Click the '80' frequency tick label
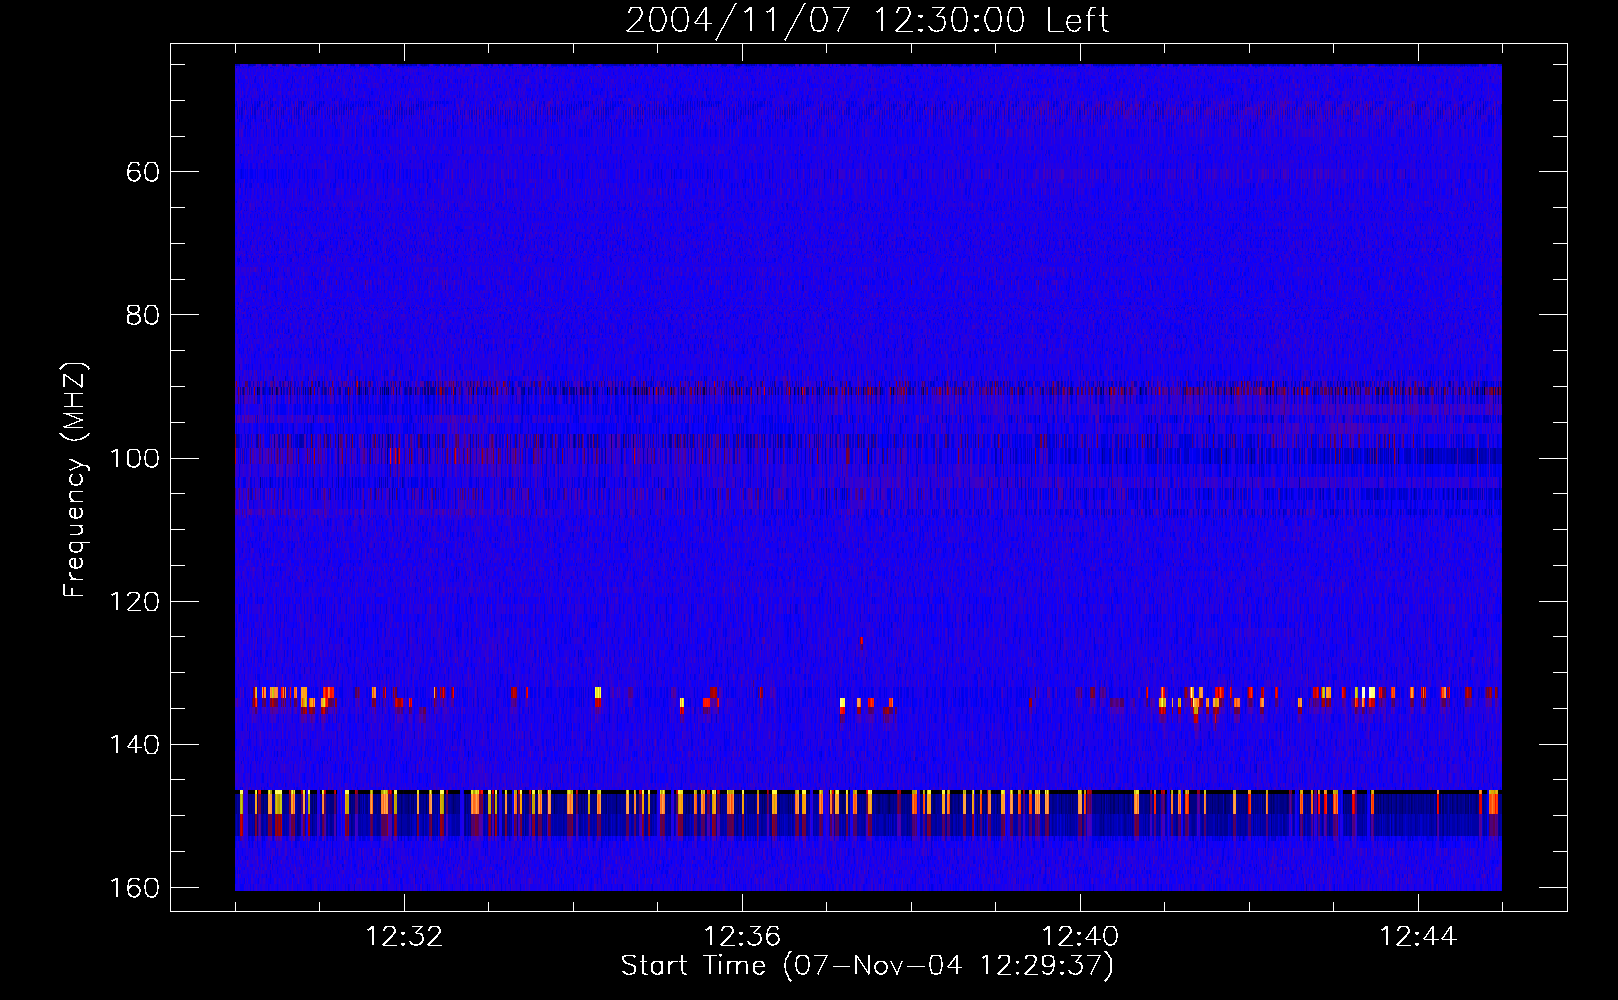 [143, 315]
